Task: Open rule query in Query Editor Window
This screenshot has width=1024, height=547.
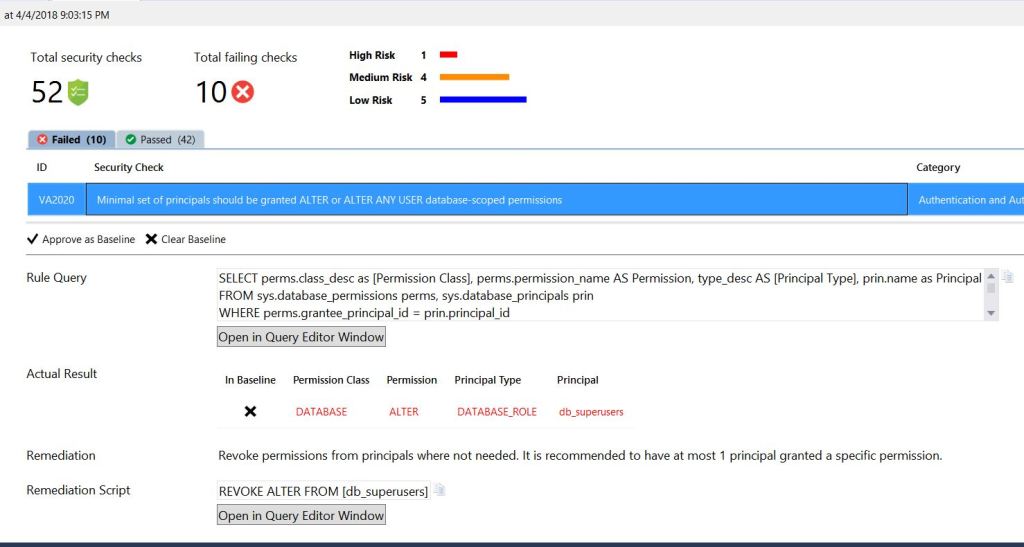Action: 301,337
